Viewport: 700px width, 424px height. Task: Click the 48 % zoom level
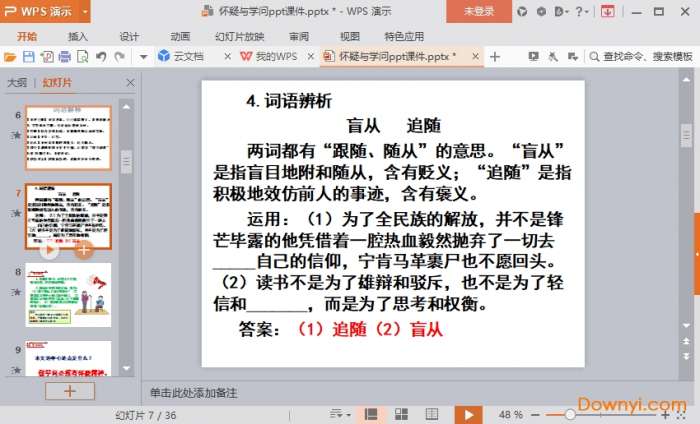510,415
